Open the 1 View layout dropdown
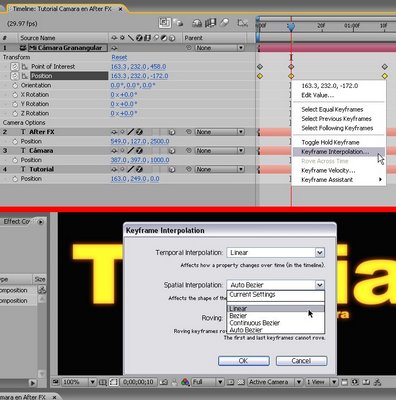This screenshot has width=396, height=400. (x=321, y=382)
